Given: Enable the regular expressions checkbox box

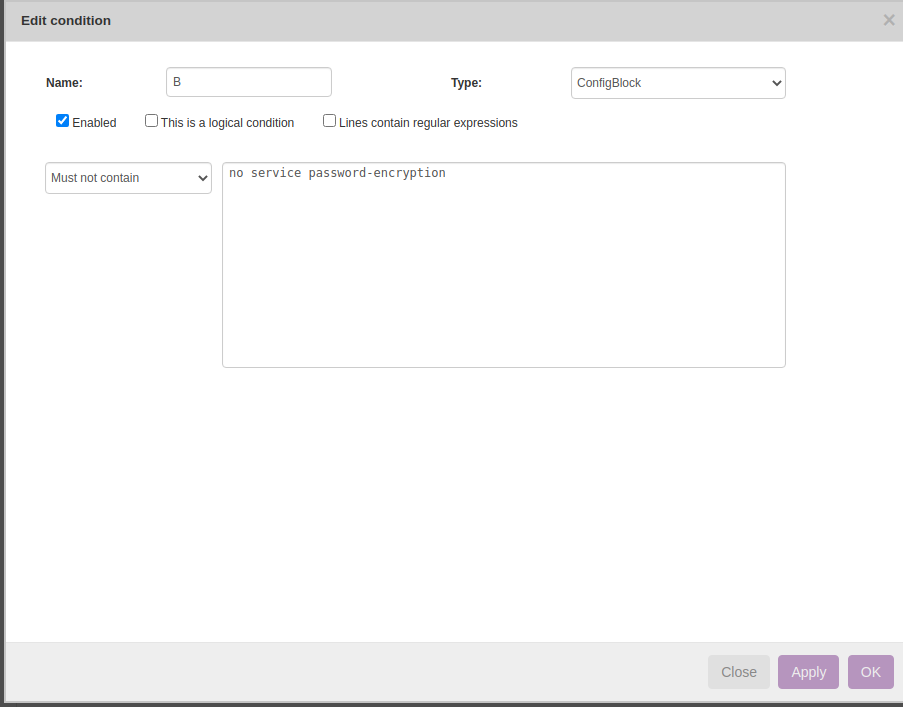Looking at the screenshot, I should (x=329, y=121).
